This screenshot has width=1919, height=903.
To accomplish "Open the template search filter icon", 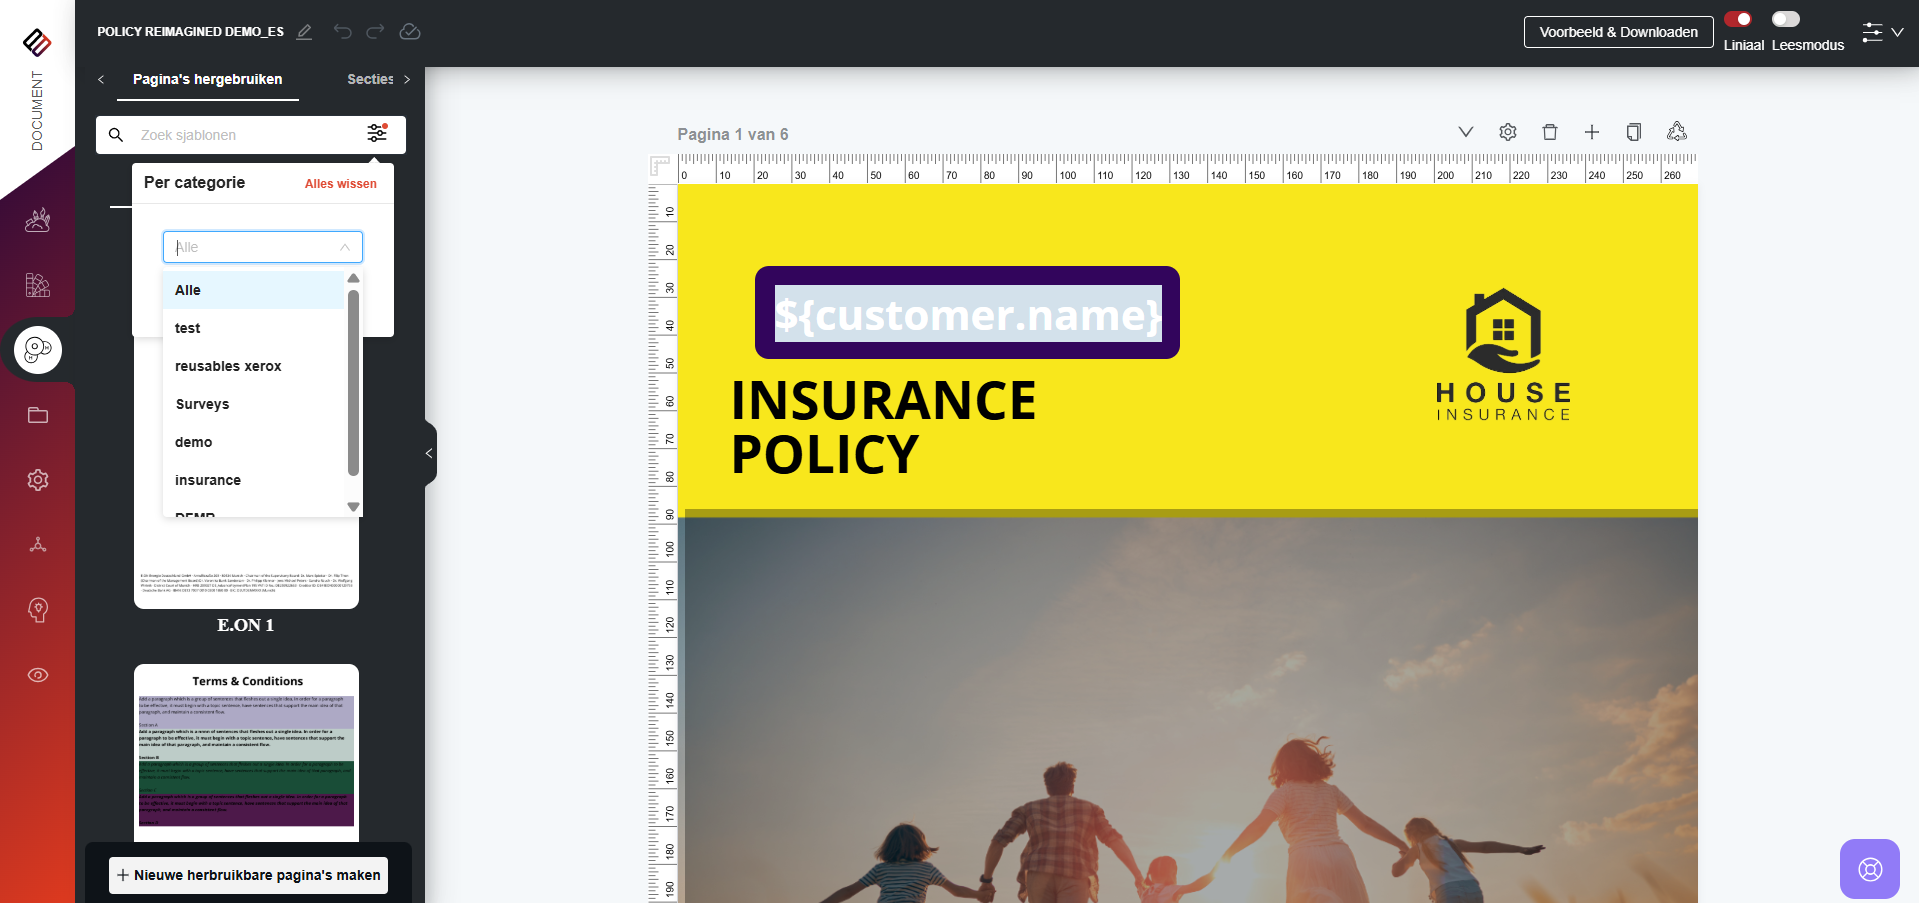I will click(377, 134).
